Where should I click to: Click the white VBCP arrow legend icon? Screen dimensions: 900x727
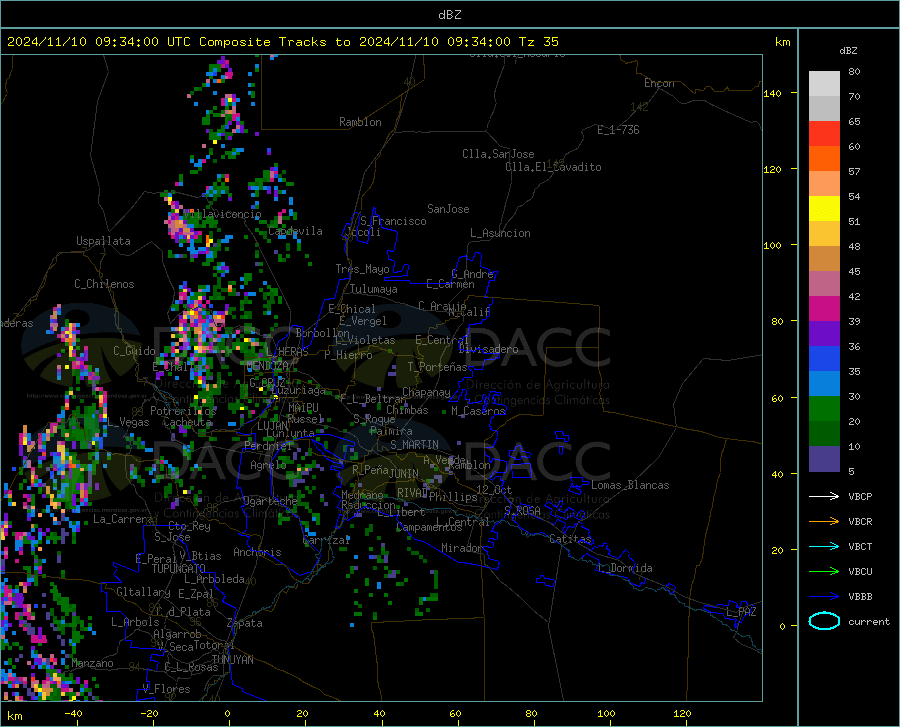tap(824, 496)
